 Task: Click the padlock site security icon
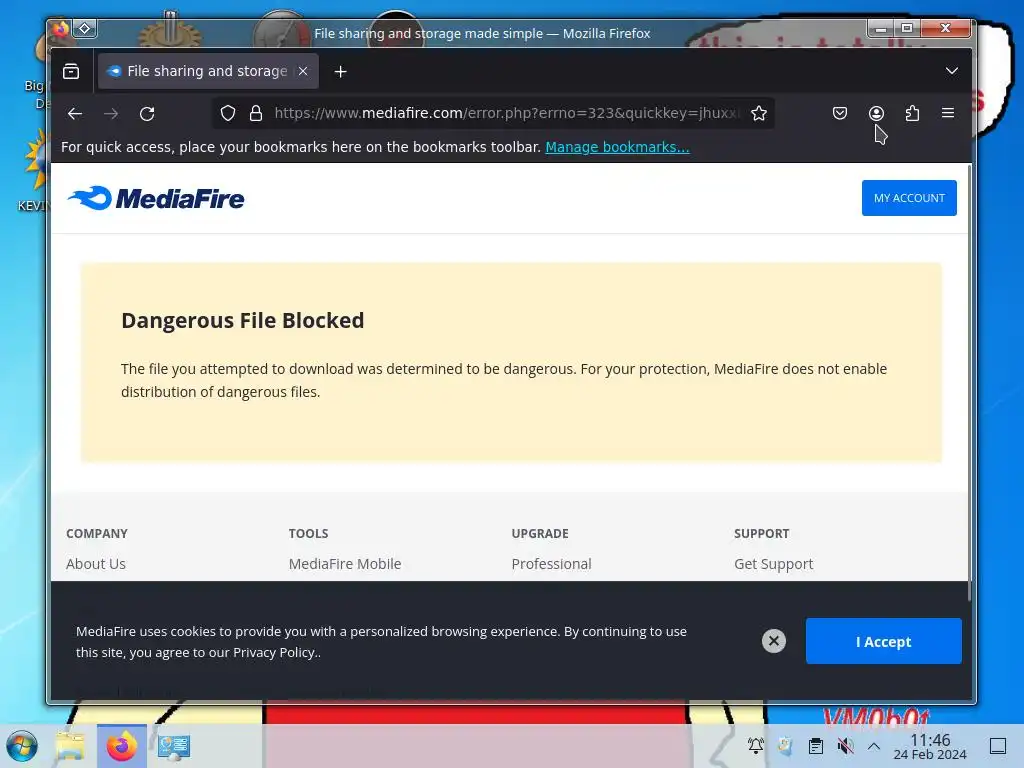(256, 114)
